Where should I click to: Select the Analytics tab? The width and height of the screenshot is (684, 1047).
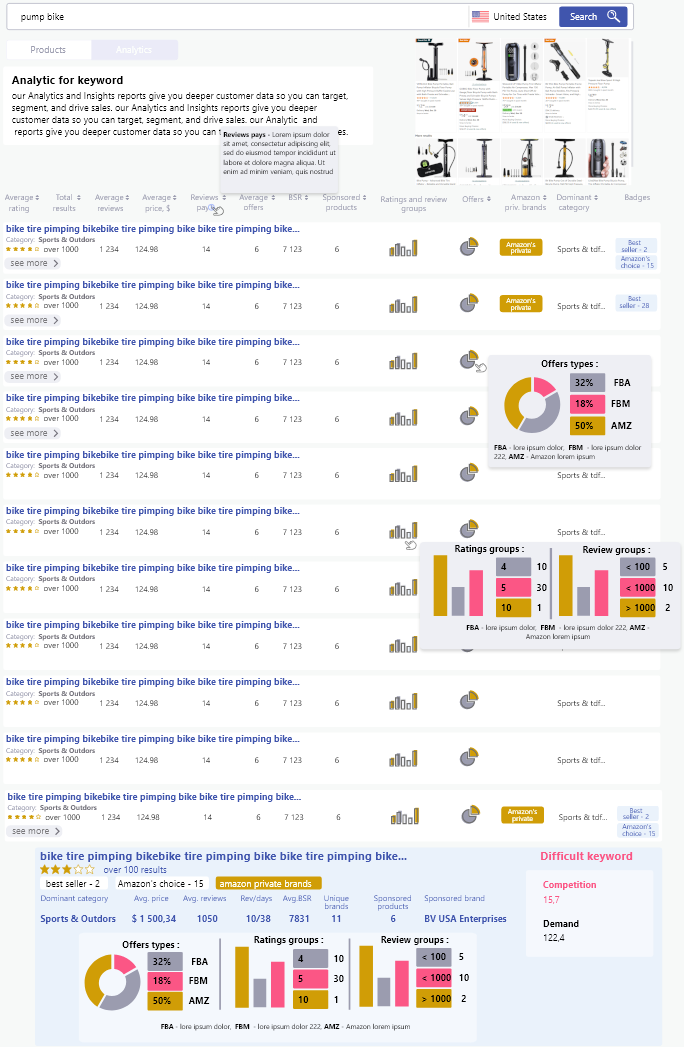[134, 50]
